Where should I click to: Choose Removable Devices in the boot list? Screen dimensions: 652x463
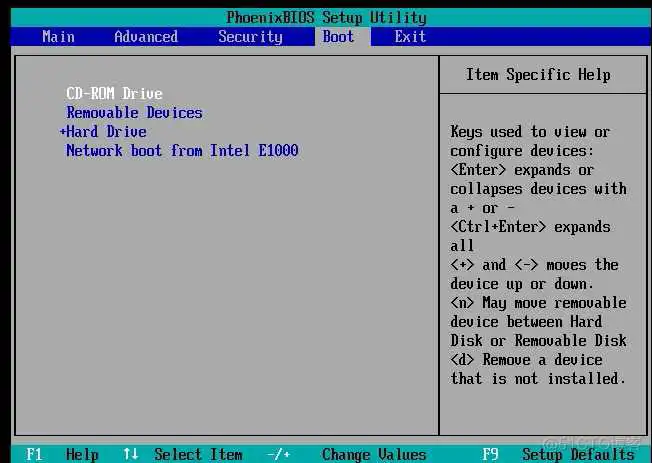click(134, 113)
